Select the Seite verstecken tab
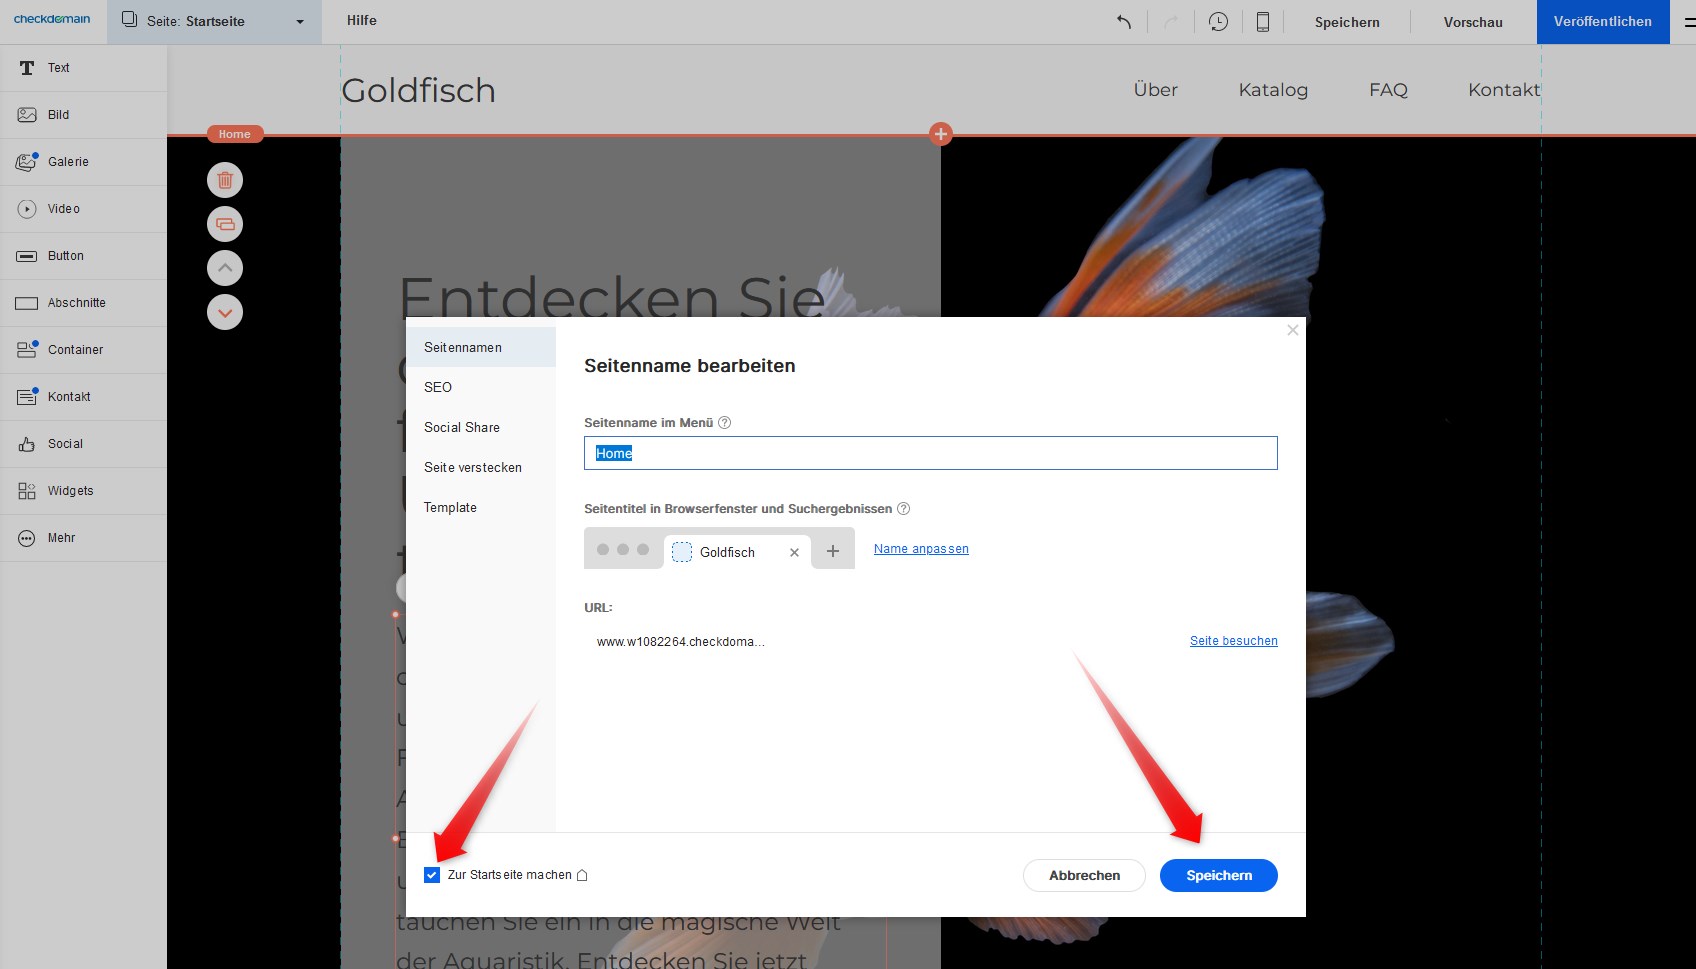The image size is (1696, 969). [x=473, y=467]
